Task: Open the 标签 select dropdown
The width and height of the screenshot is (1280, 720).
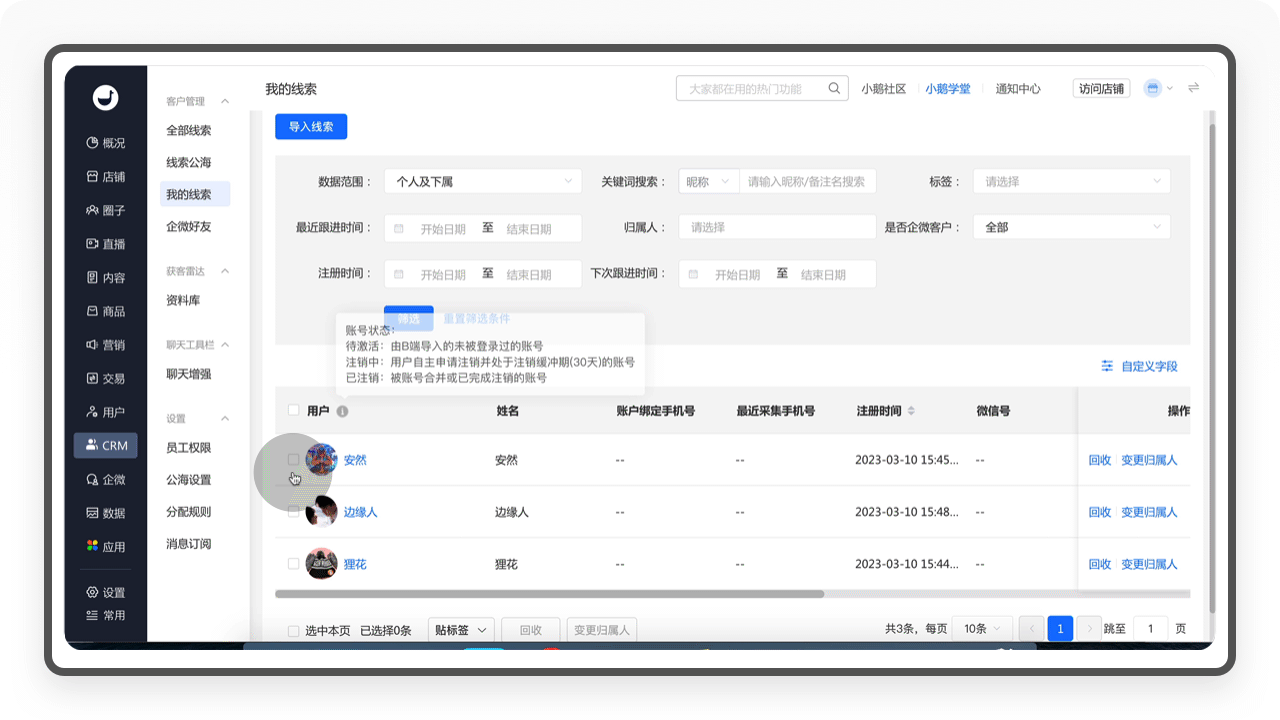Action: pos(1071,182)
